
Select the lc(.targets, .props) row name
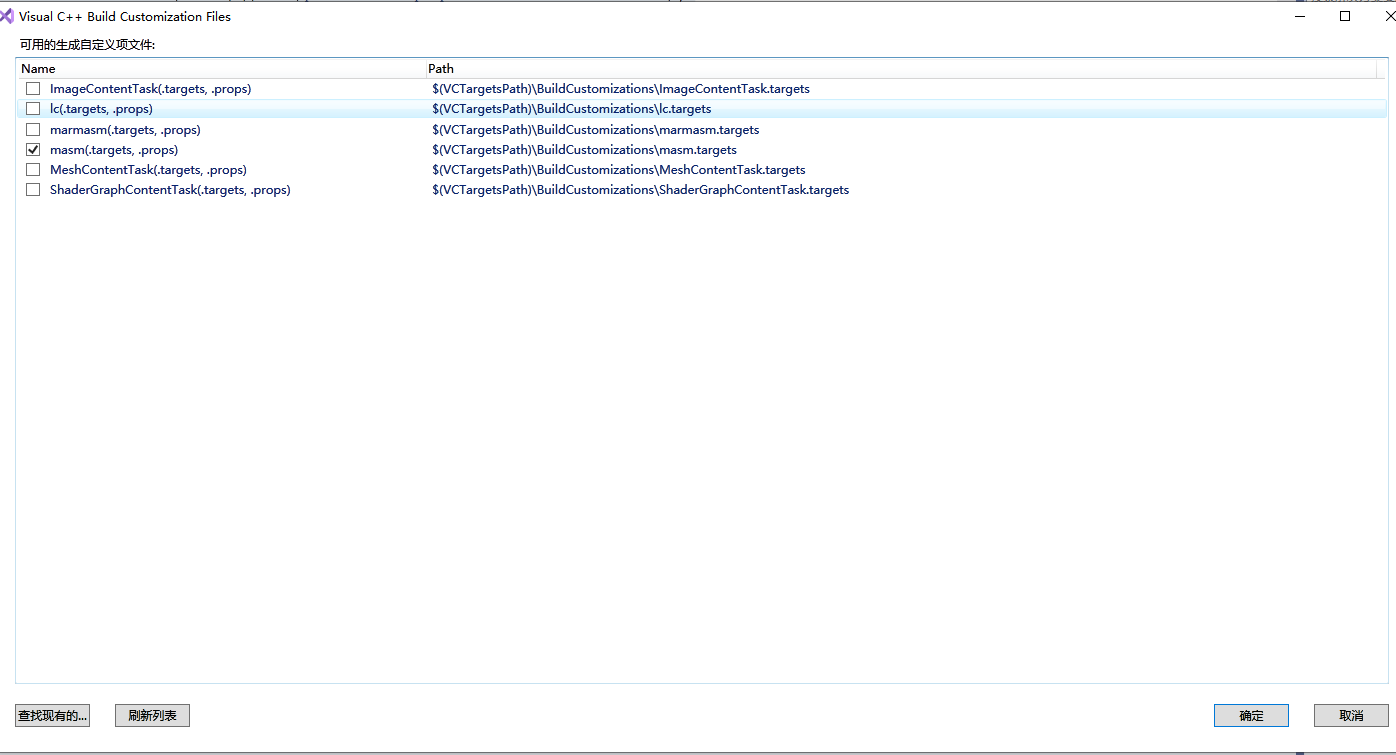coord(101,109)
